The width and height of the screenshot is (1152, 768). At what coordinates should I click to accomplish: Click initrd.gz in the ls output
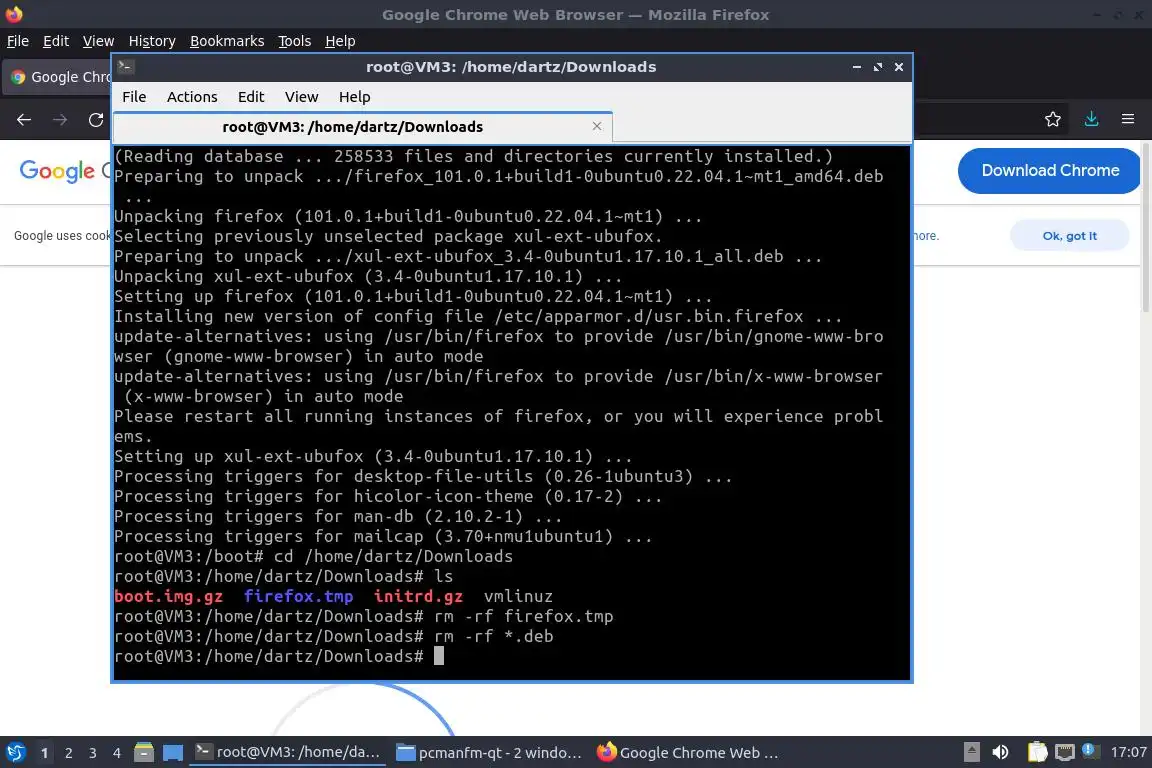click(418, 597)
